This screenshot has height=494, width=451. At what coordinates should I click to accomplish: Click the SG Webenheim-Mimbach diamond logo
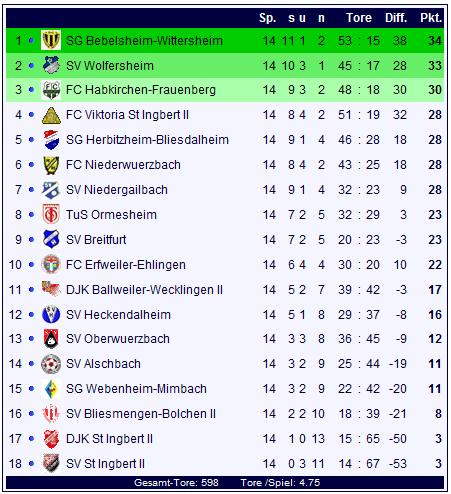click(51, 389)
